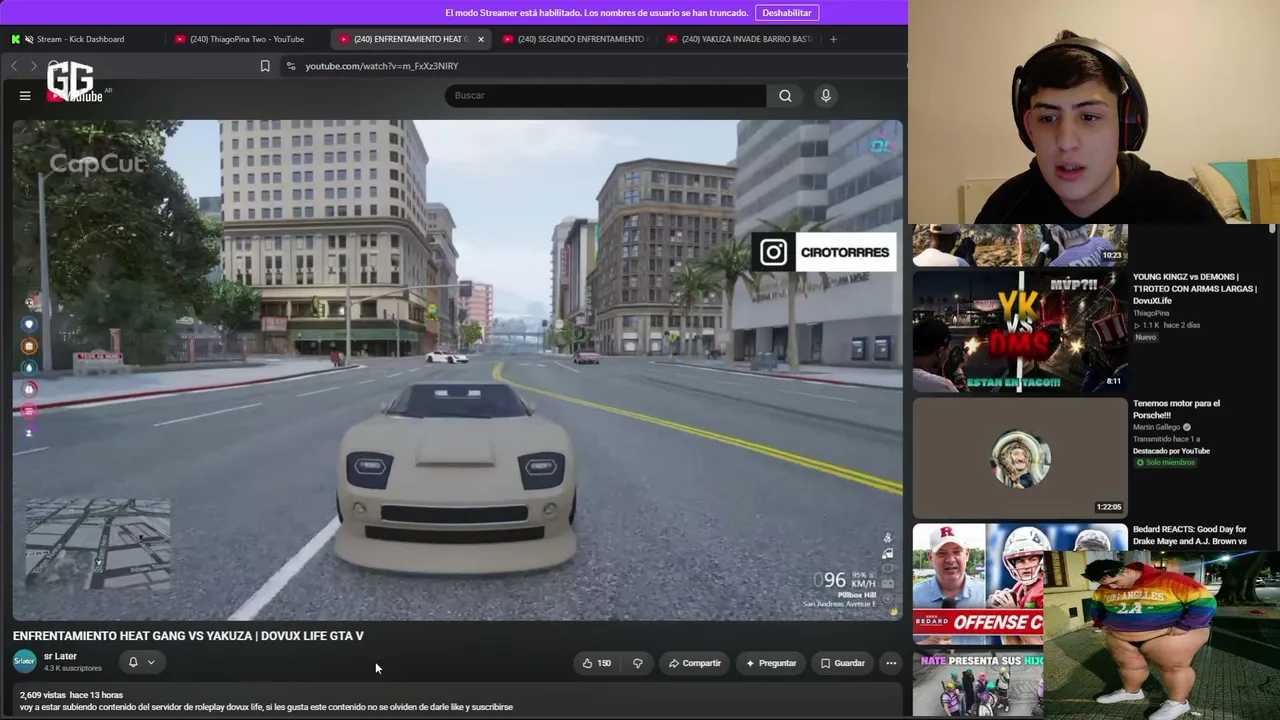The width and height of the screenshot is (1280, 720).
Task: Expand the description starting 'voy a estar subiendo'
Action: point(266,707)
